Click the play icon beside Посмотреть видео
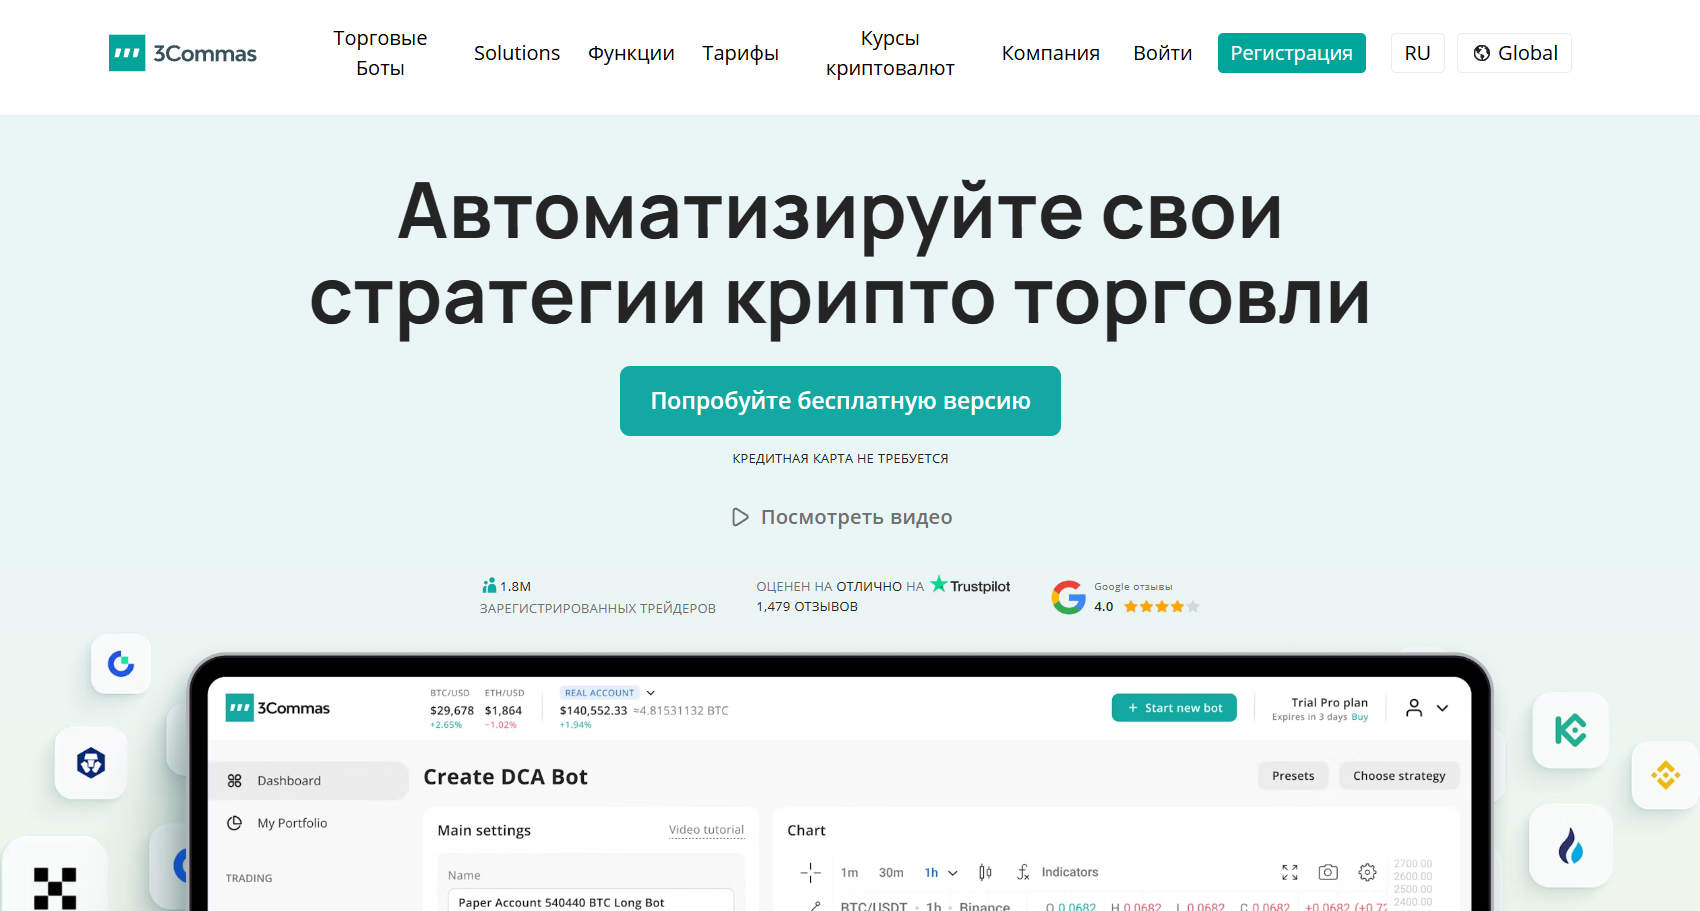1700x911 pixels. click(x=740, y=517)
